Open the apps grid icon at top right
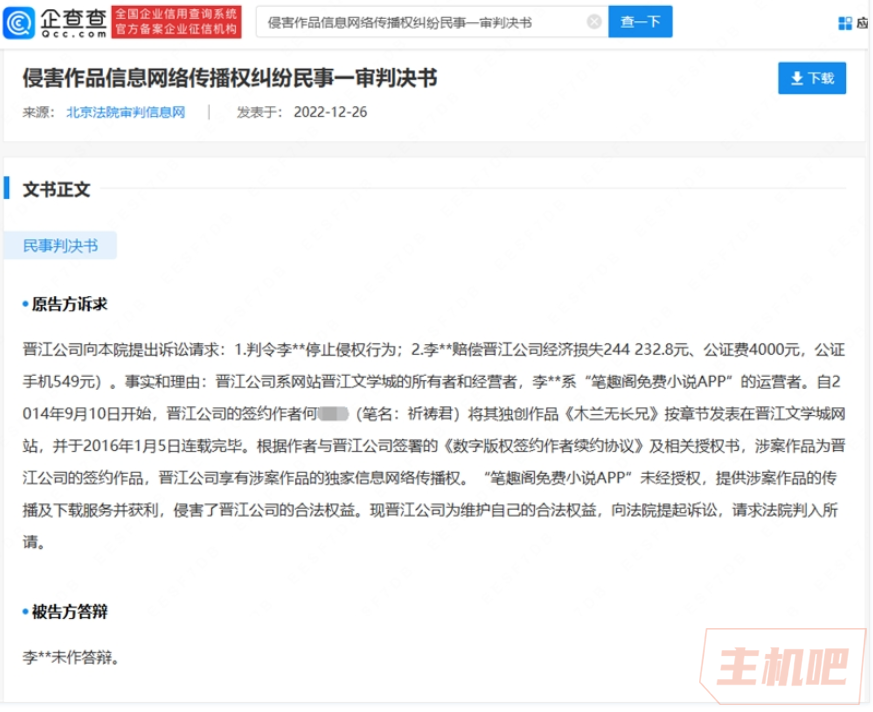The image size is (873, 712). pyautogui.click(x=845, y=23)
